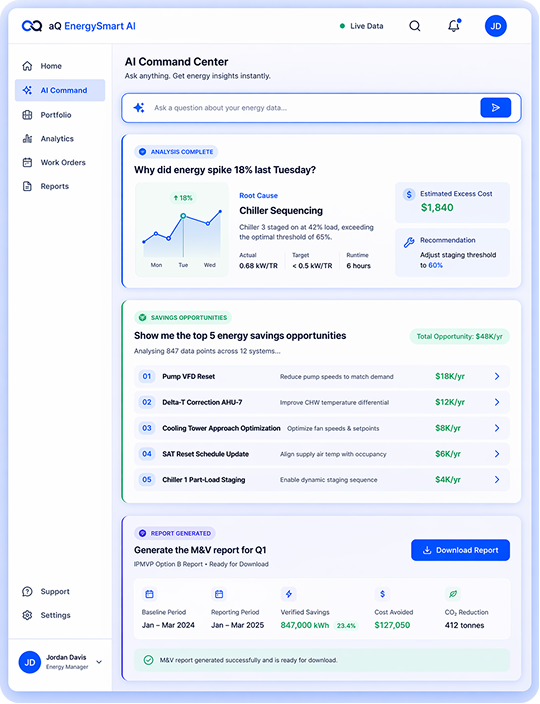The image size is (540, 704).
Task: Click the wrench Recommendation icon
Action: pos(409,242)
